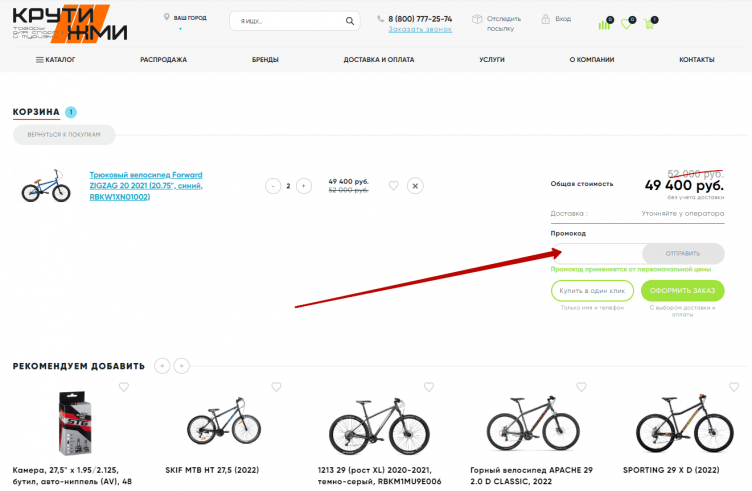Click the search magnifier icon

(x=349, y=21)
